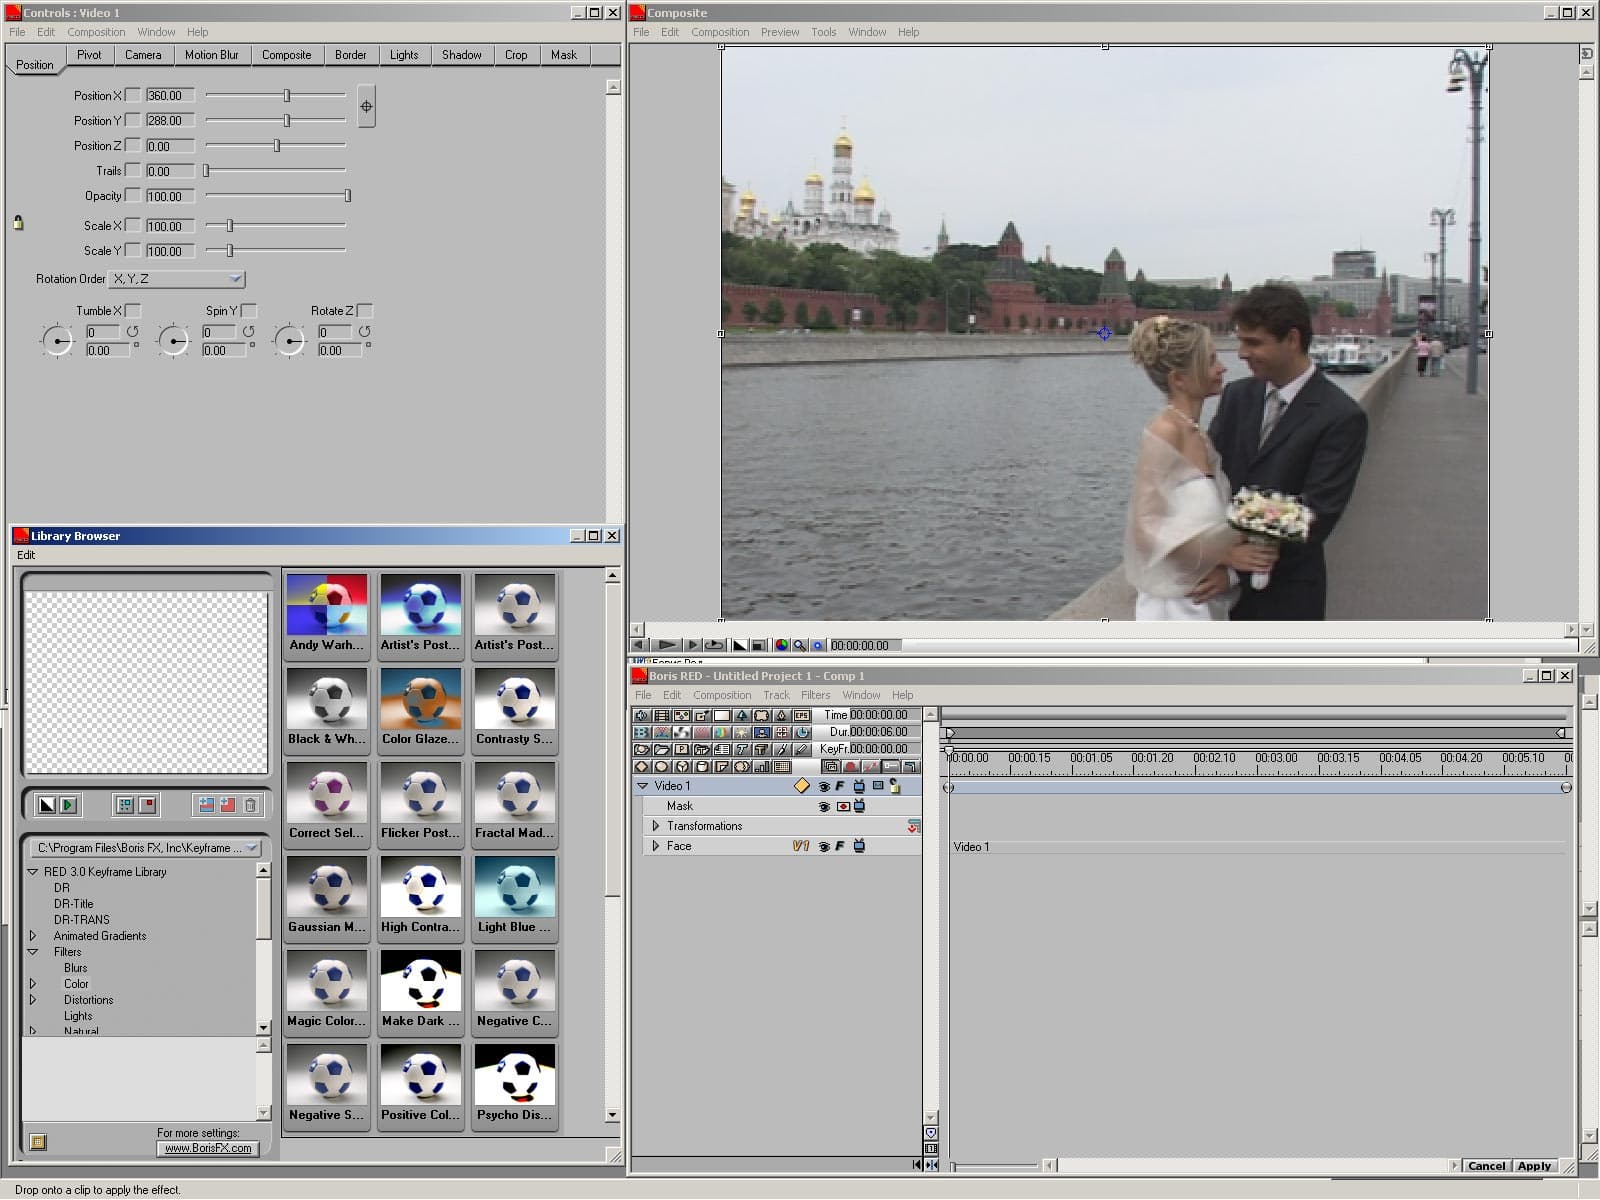Click the padlock icon on Video 1 track
The width and height of the screenshot is (1600, 1200).
click(x=894, y=787)
